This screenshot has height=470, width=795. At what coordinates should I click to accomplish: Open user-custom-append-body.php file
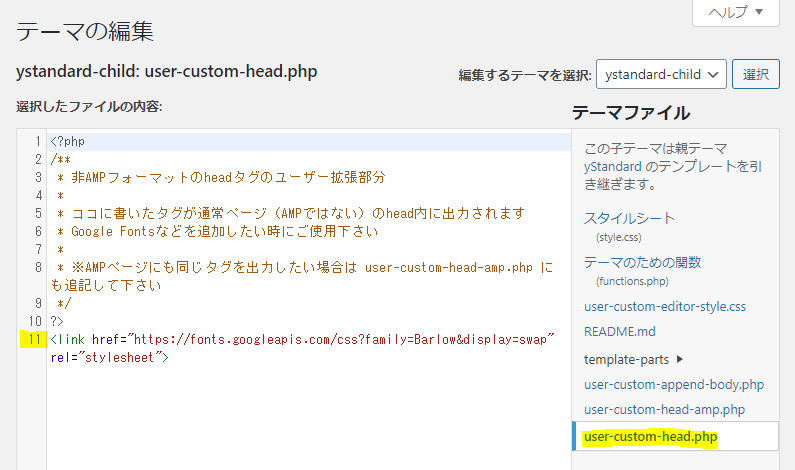[674, 385]
